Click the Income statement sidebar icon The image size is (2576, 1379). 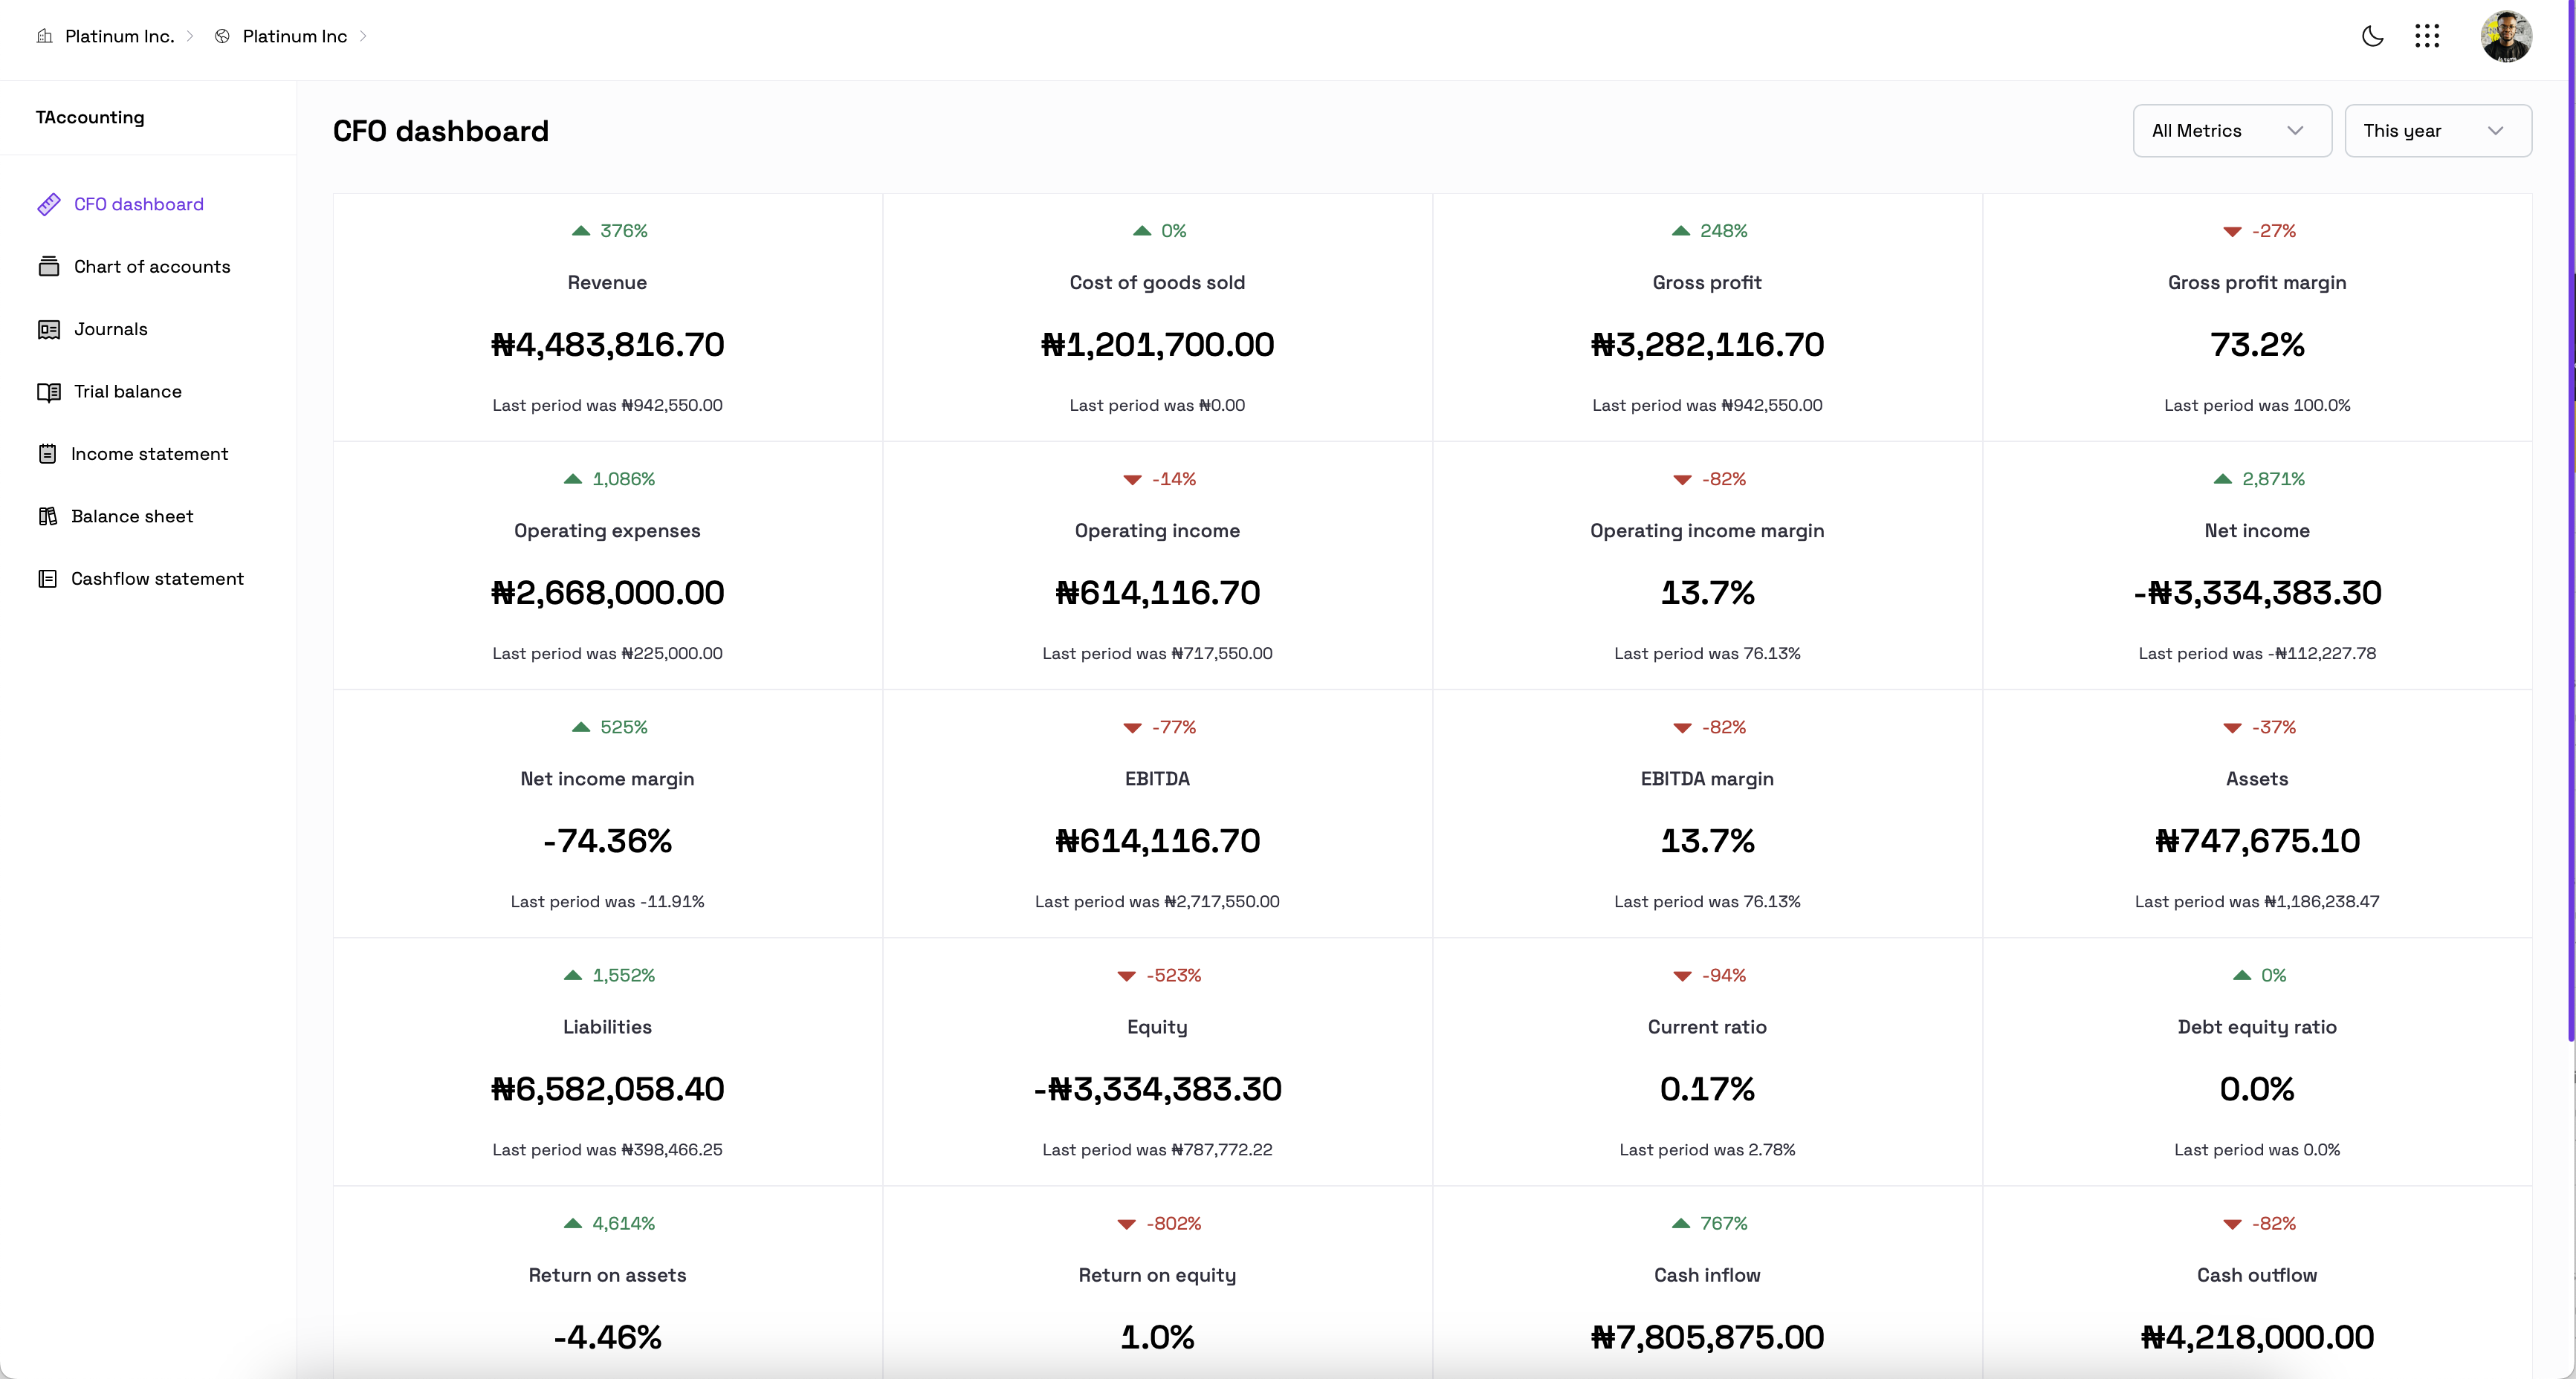click(47, 454)
